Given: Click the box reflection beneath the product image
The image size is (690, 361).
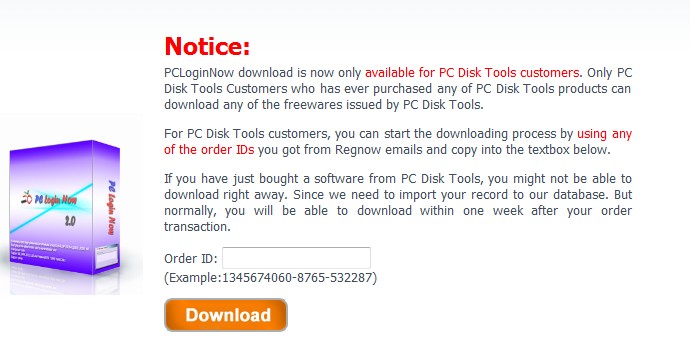Looking at the screenshot, I should click(x=65, y=284).
